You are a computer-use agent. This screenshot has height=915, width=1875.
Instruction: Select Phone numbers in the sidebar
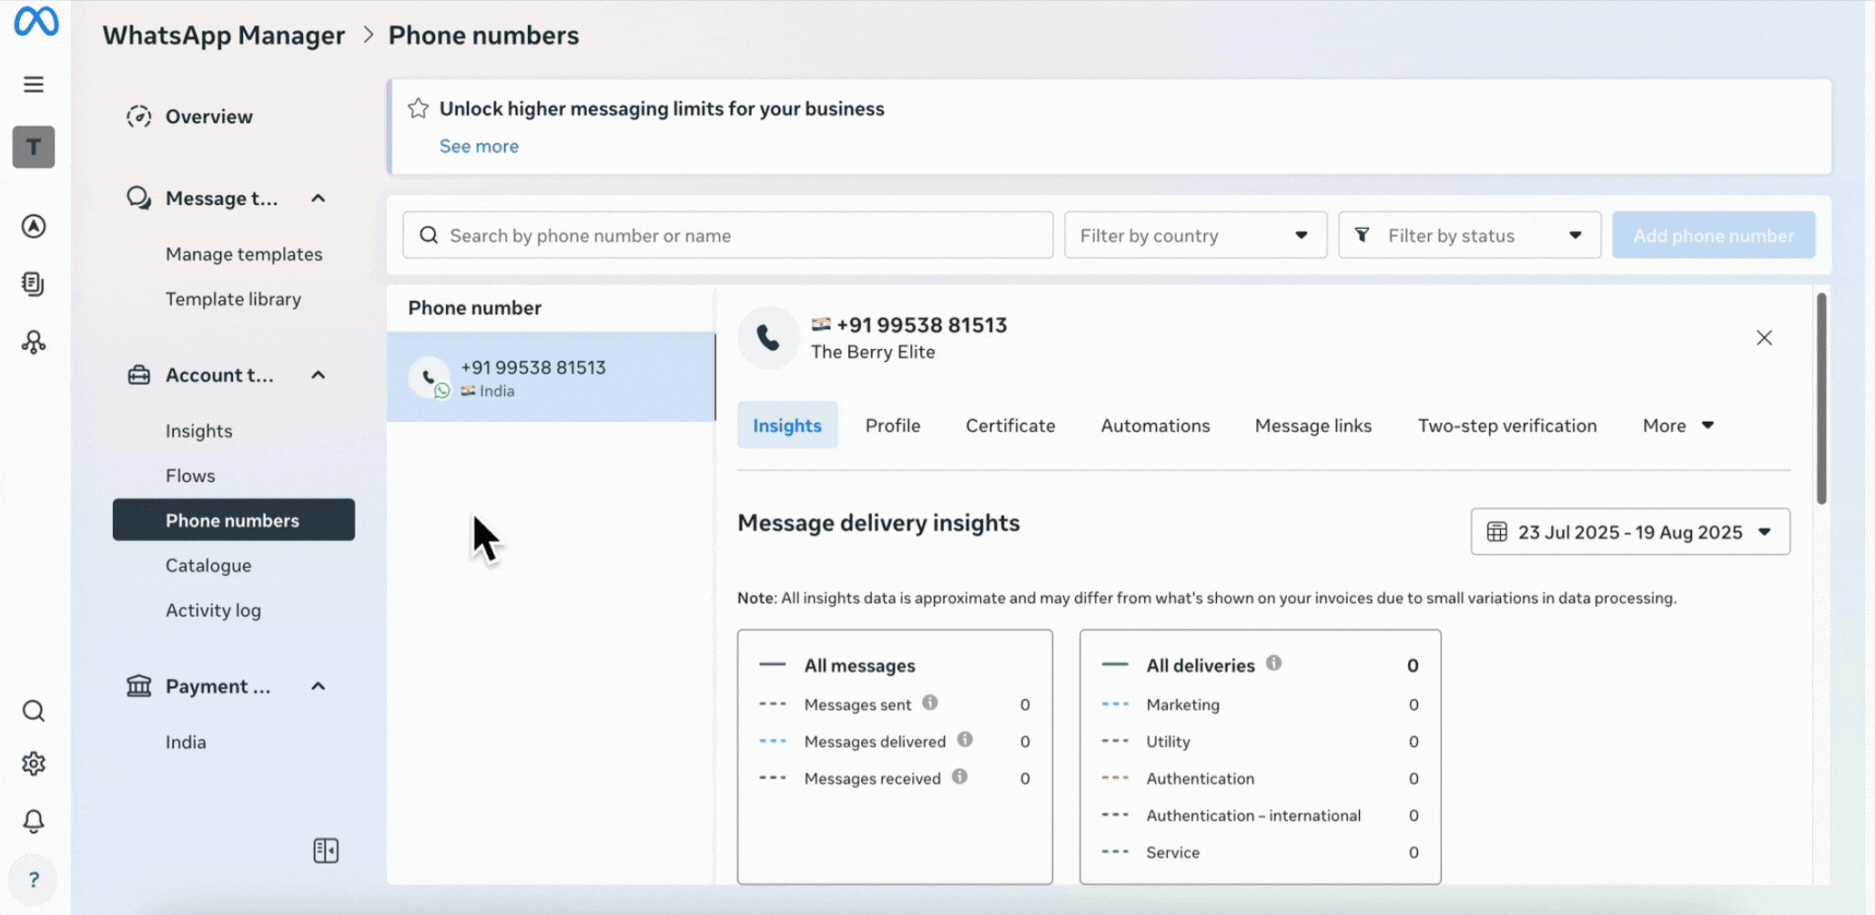tap(233, 520)
